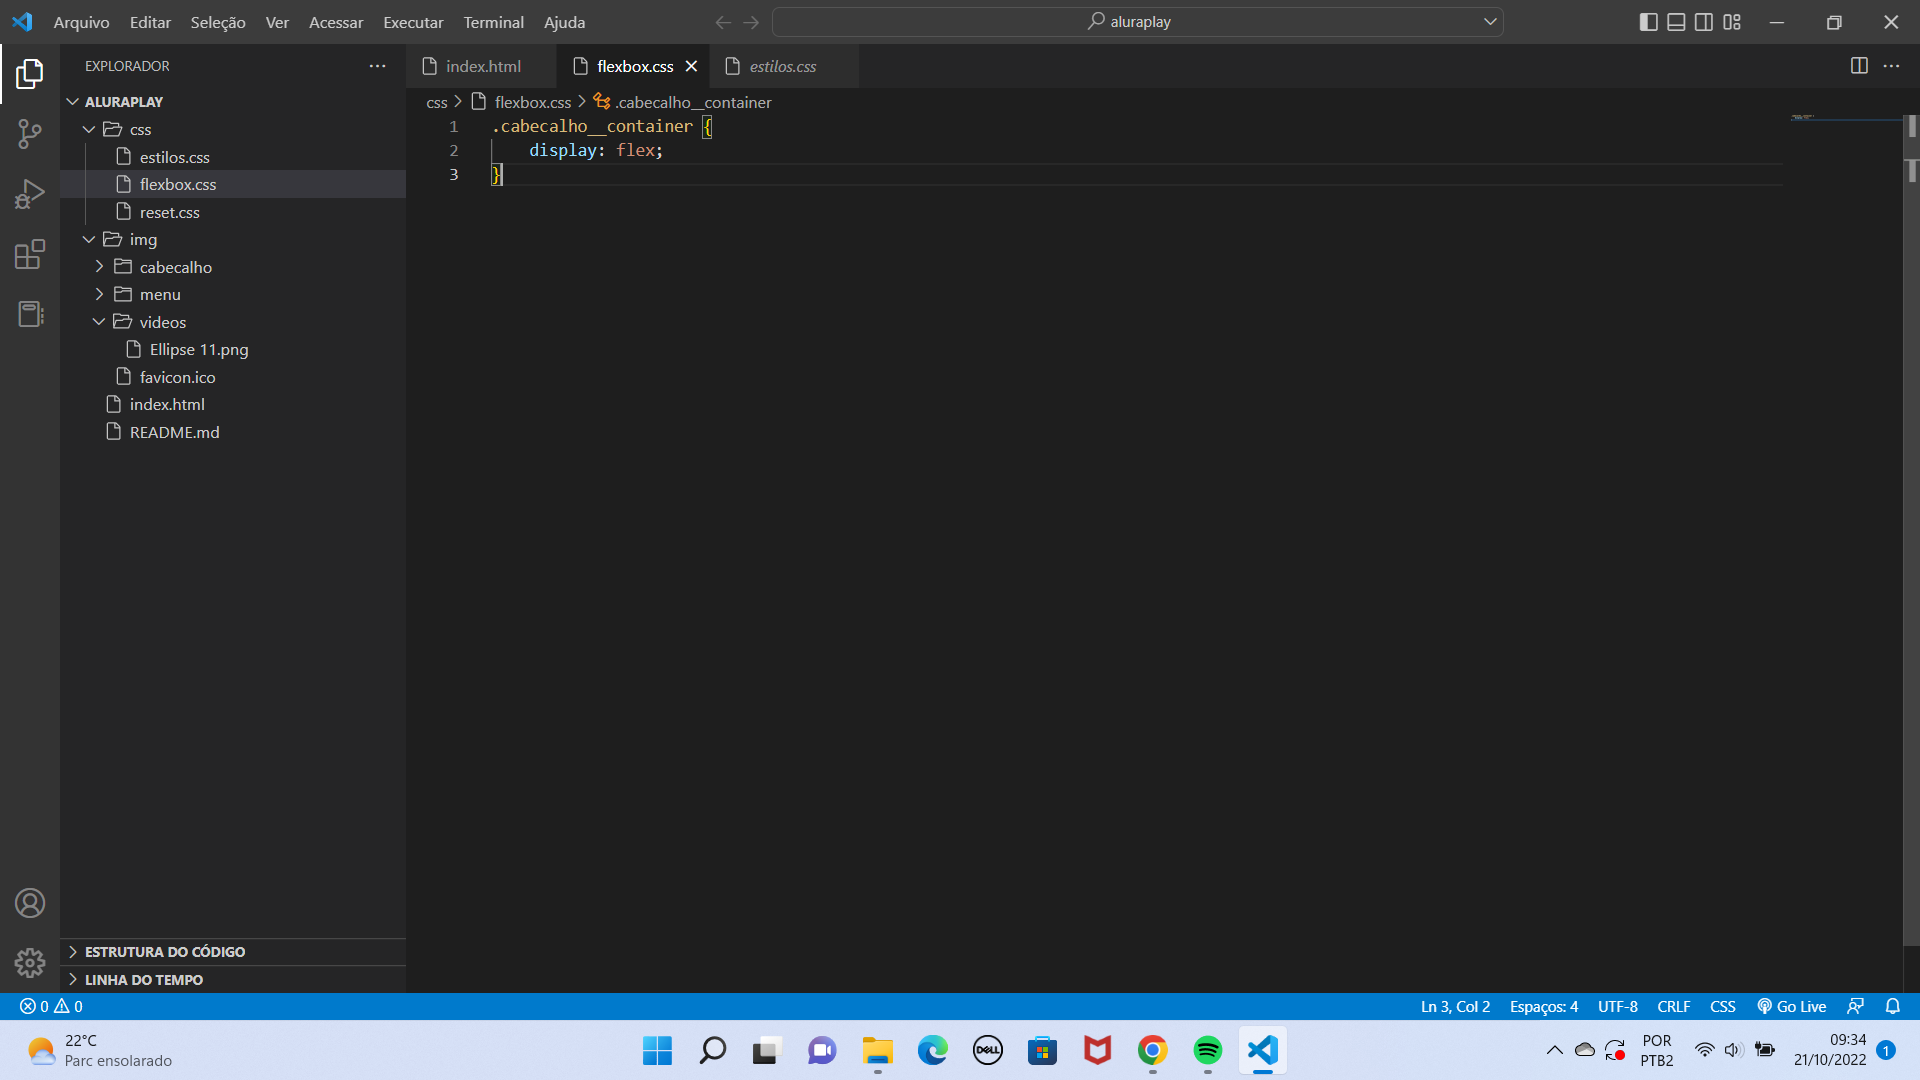Open the feedback status bar icon
1920x1080 pixels.
click(x=1856, y=1006)
